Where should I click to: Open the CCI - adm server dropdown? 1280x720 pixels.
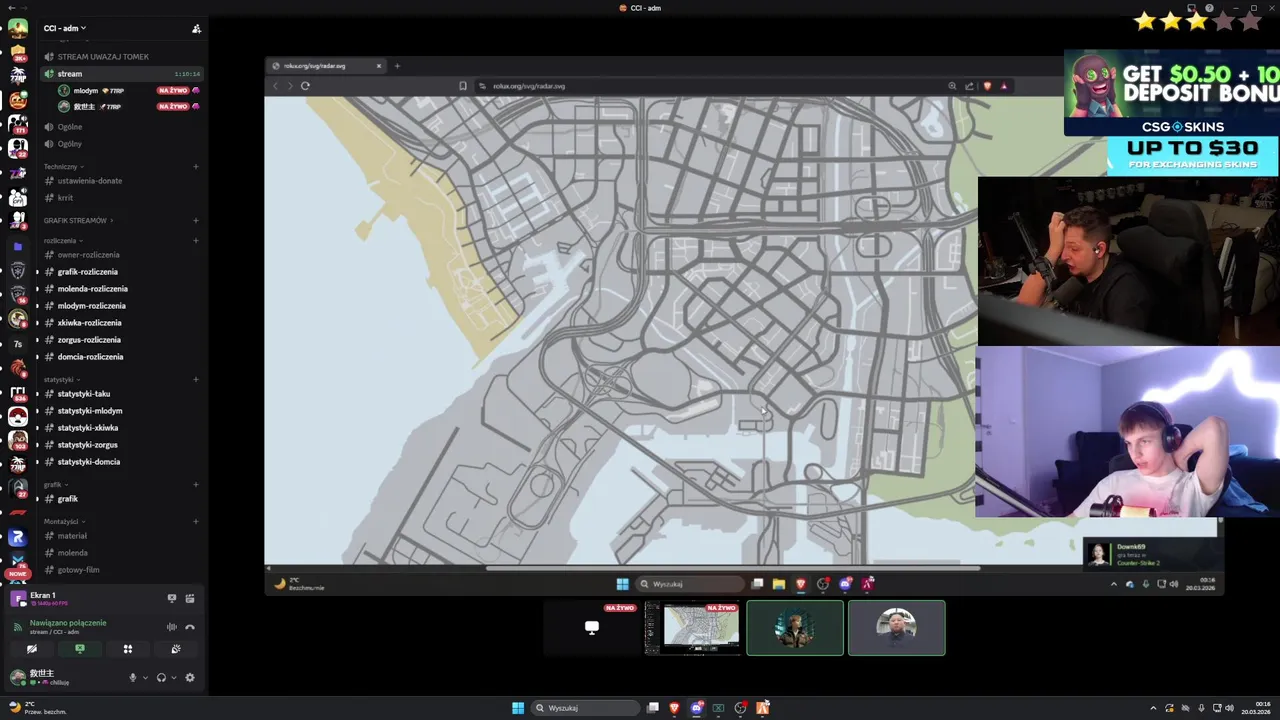[x=65, y=28]
